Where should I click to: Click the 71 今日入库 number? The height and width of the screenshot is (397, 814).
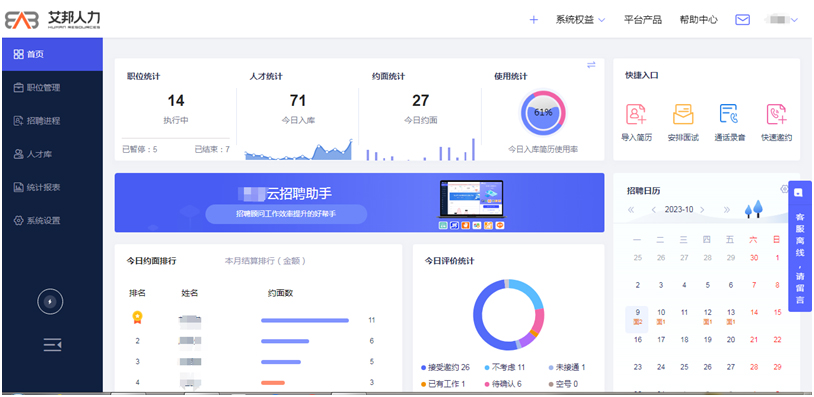(x=297, y=101)
